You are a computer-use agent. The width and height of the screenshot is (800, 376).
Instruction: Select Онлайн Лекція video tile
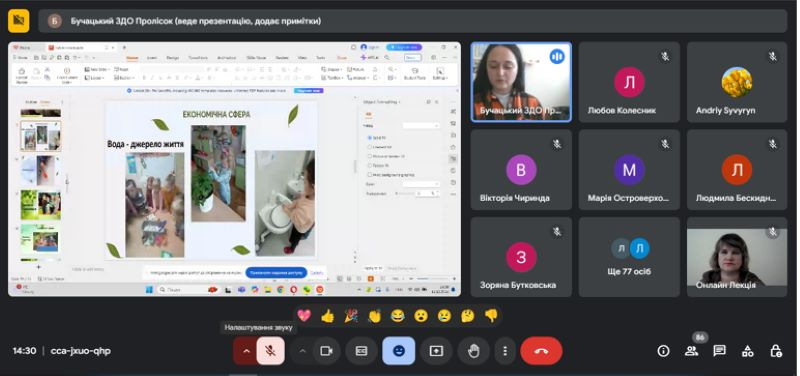click(x=737, y=257)
